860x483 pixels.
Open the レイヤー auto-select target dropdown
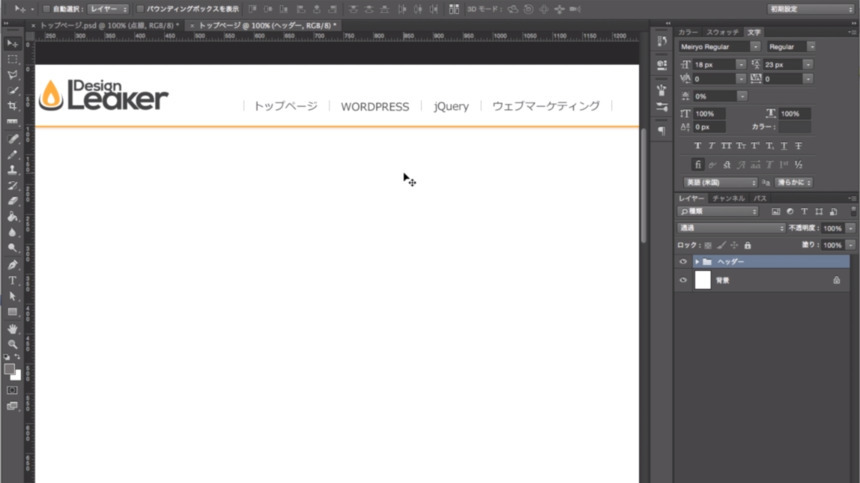click(108, 9)
